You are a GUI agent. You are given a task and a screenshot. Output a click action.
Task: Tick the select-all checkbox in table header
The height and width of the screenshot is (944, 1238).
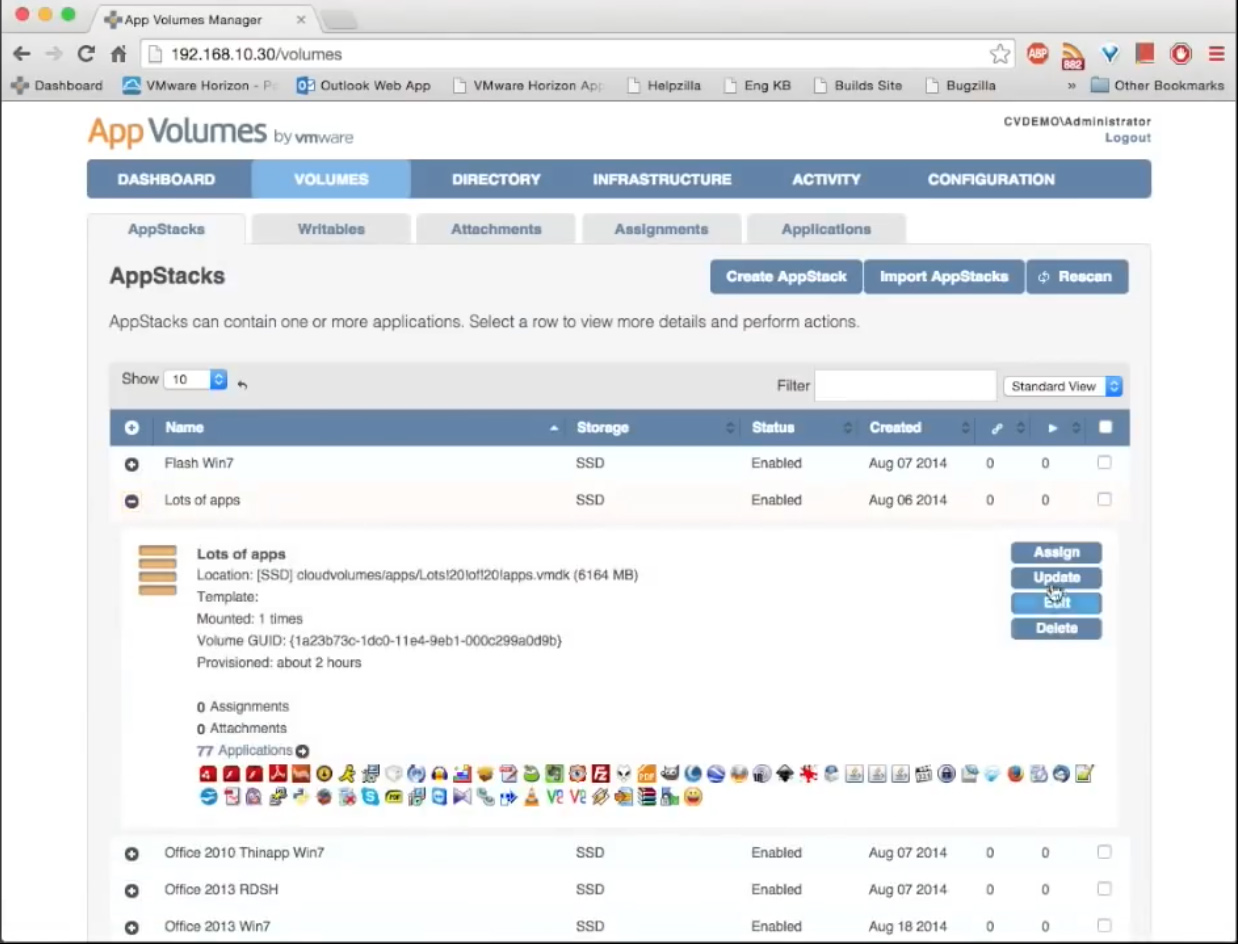coord(1105,427)
